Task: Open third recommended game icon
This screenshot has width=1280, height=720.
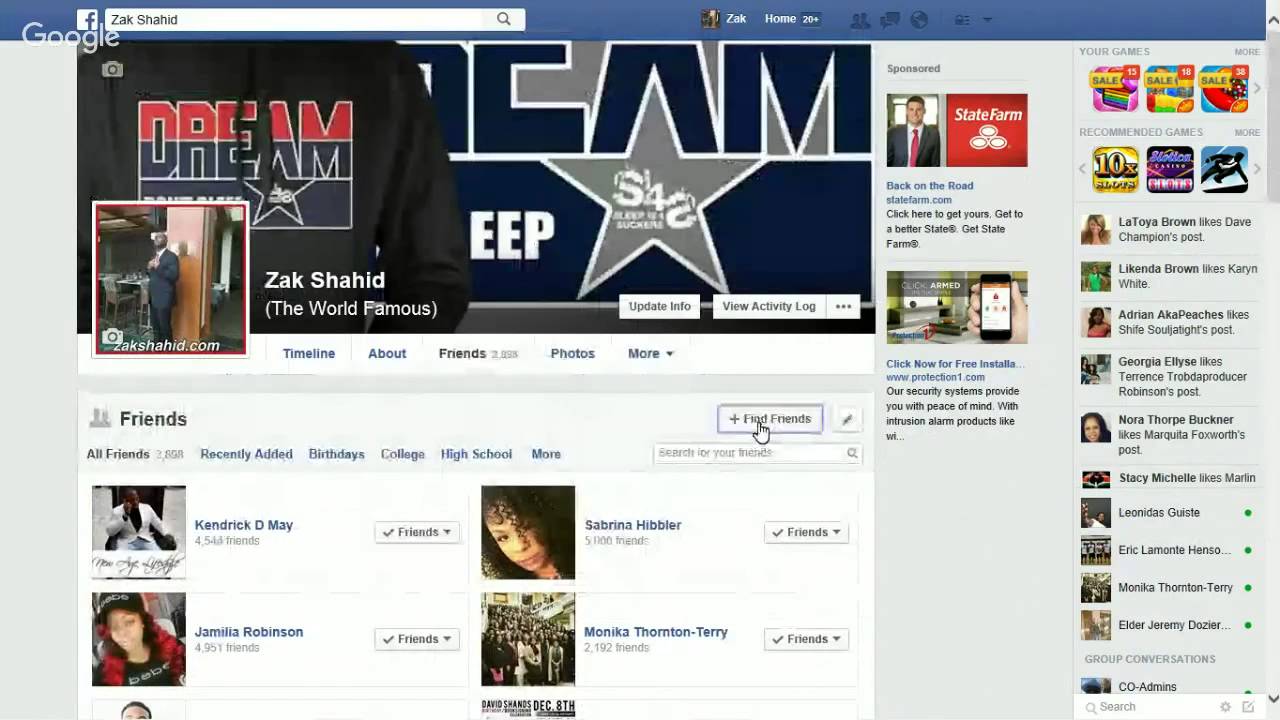Action: pyautogui.click(x=1224, y=170)
